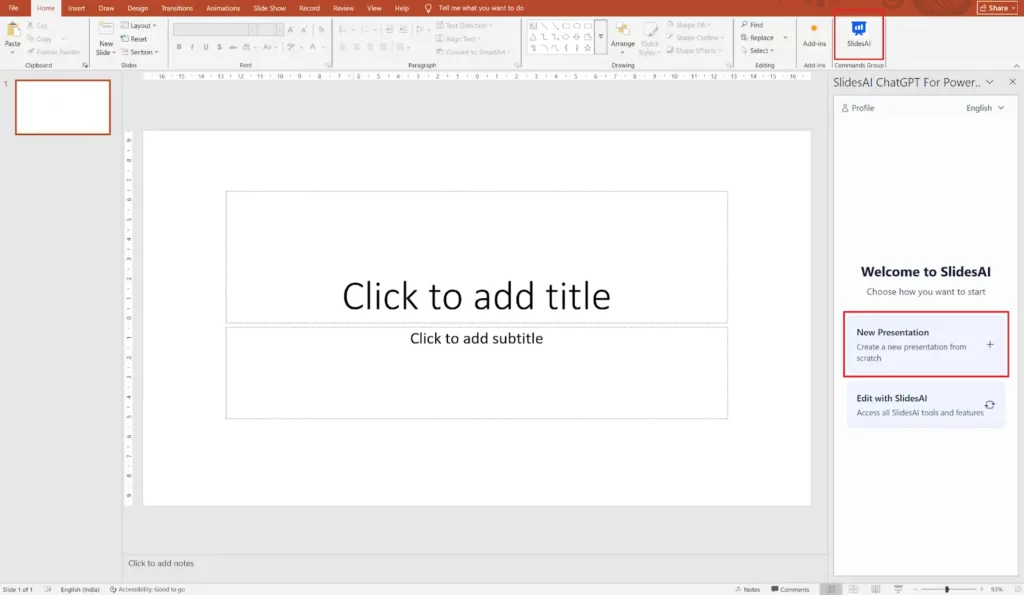This screenshot has height=595, width=1024.
Task: Click the refresh icon on Edit with SlidesAI
Action: (989, 405)
